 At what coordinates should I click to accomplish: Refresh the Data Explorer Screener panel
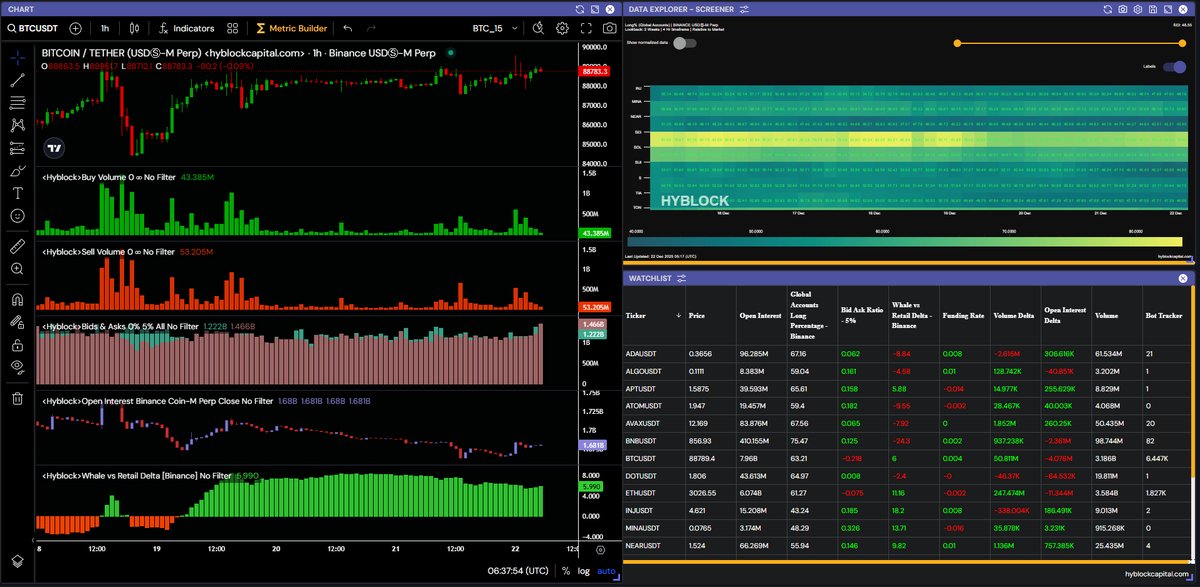pyautogui.click(x=1109, y=8)
